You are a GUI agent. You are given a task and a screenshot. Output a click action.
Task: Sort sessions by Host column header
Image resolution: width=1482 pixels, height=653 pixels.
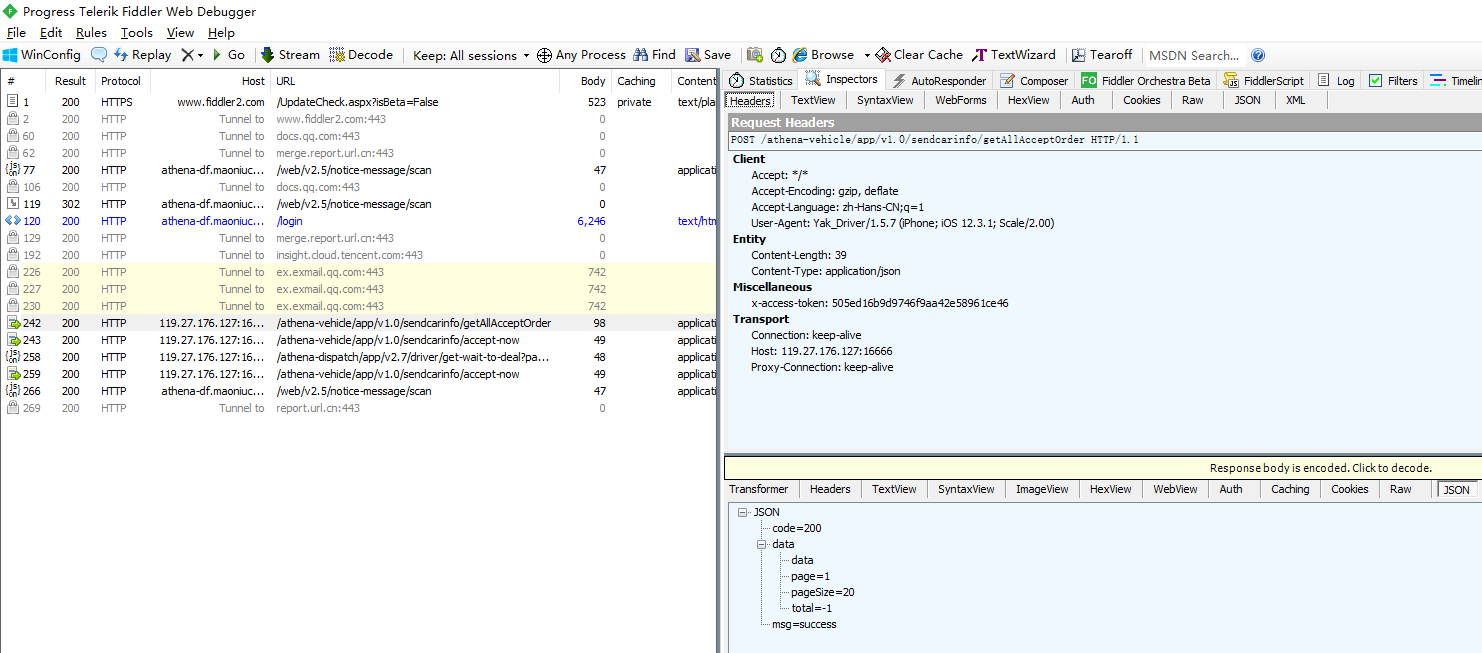[210, 81]
